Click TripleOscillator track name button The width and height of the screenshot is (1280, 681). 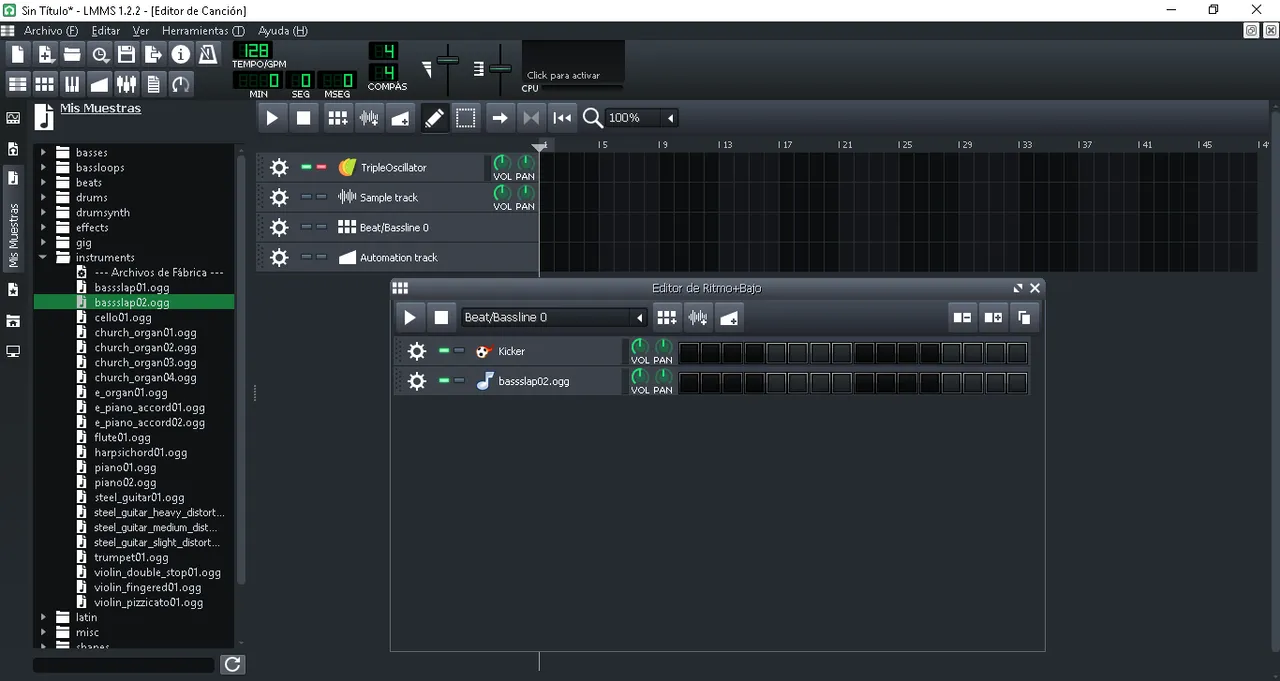pyautogui.click(x=408, y=168)
